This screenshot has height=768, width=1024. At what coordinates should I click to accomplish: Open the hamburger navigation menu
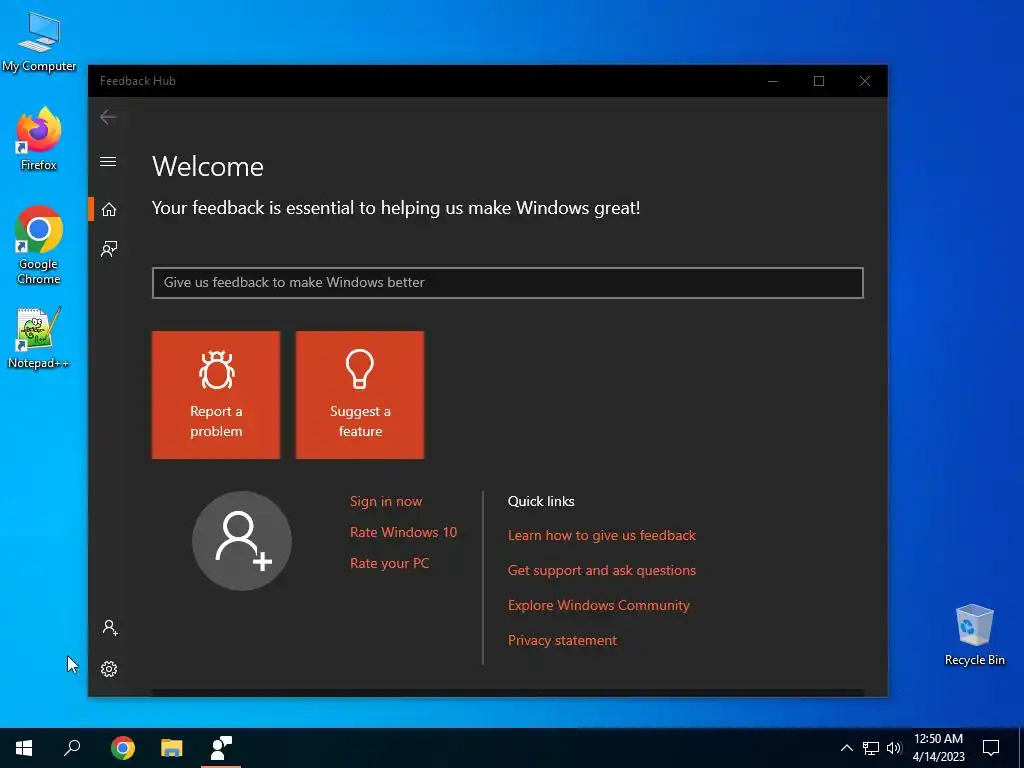pos(108,161)
